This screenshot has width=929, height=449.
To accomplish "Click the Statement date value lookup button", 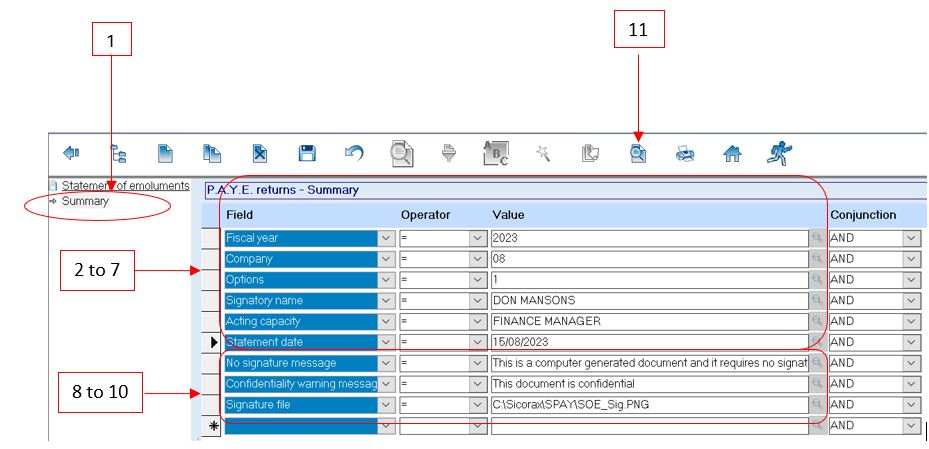I will (x=817, y=342).
